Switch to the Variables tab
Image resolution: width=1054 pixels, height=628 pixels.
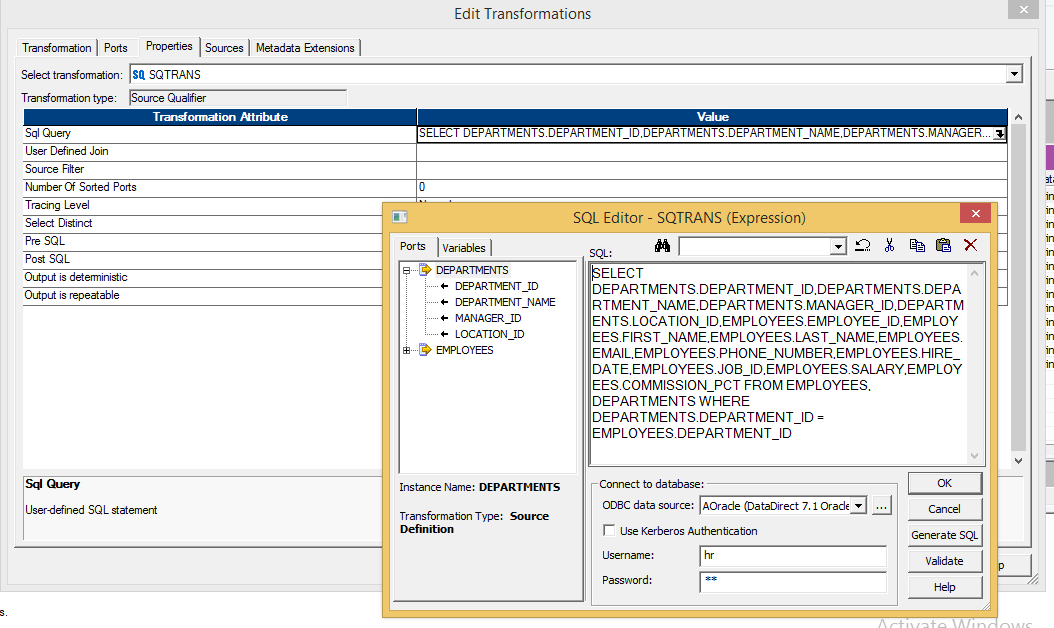pos(464,247)
